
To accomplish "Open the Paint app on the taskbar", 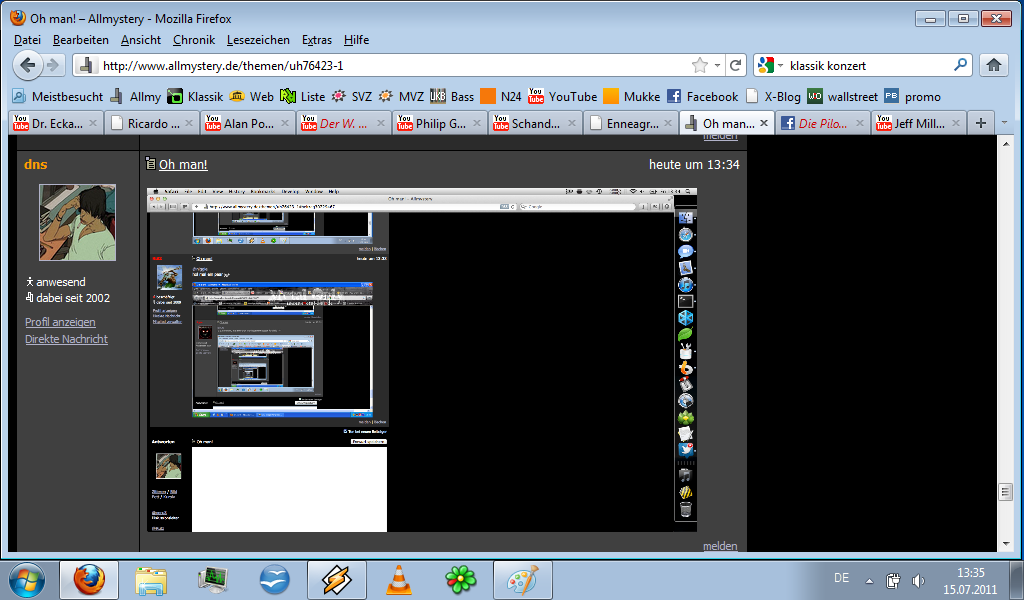I will click(x=522, y=580).
